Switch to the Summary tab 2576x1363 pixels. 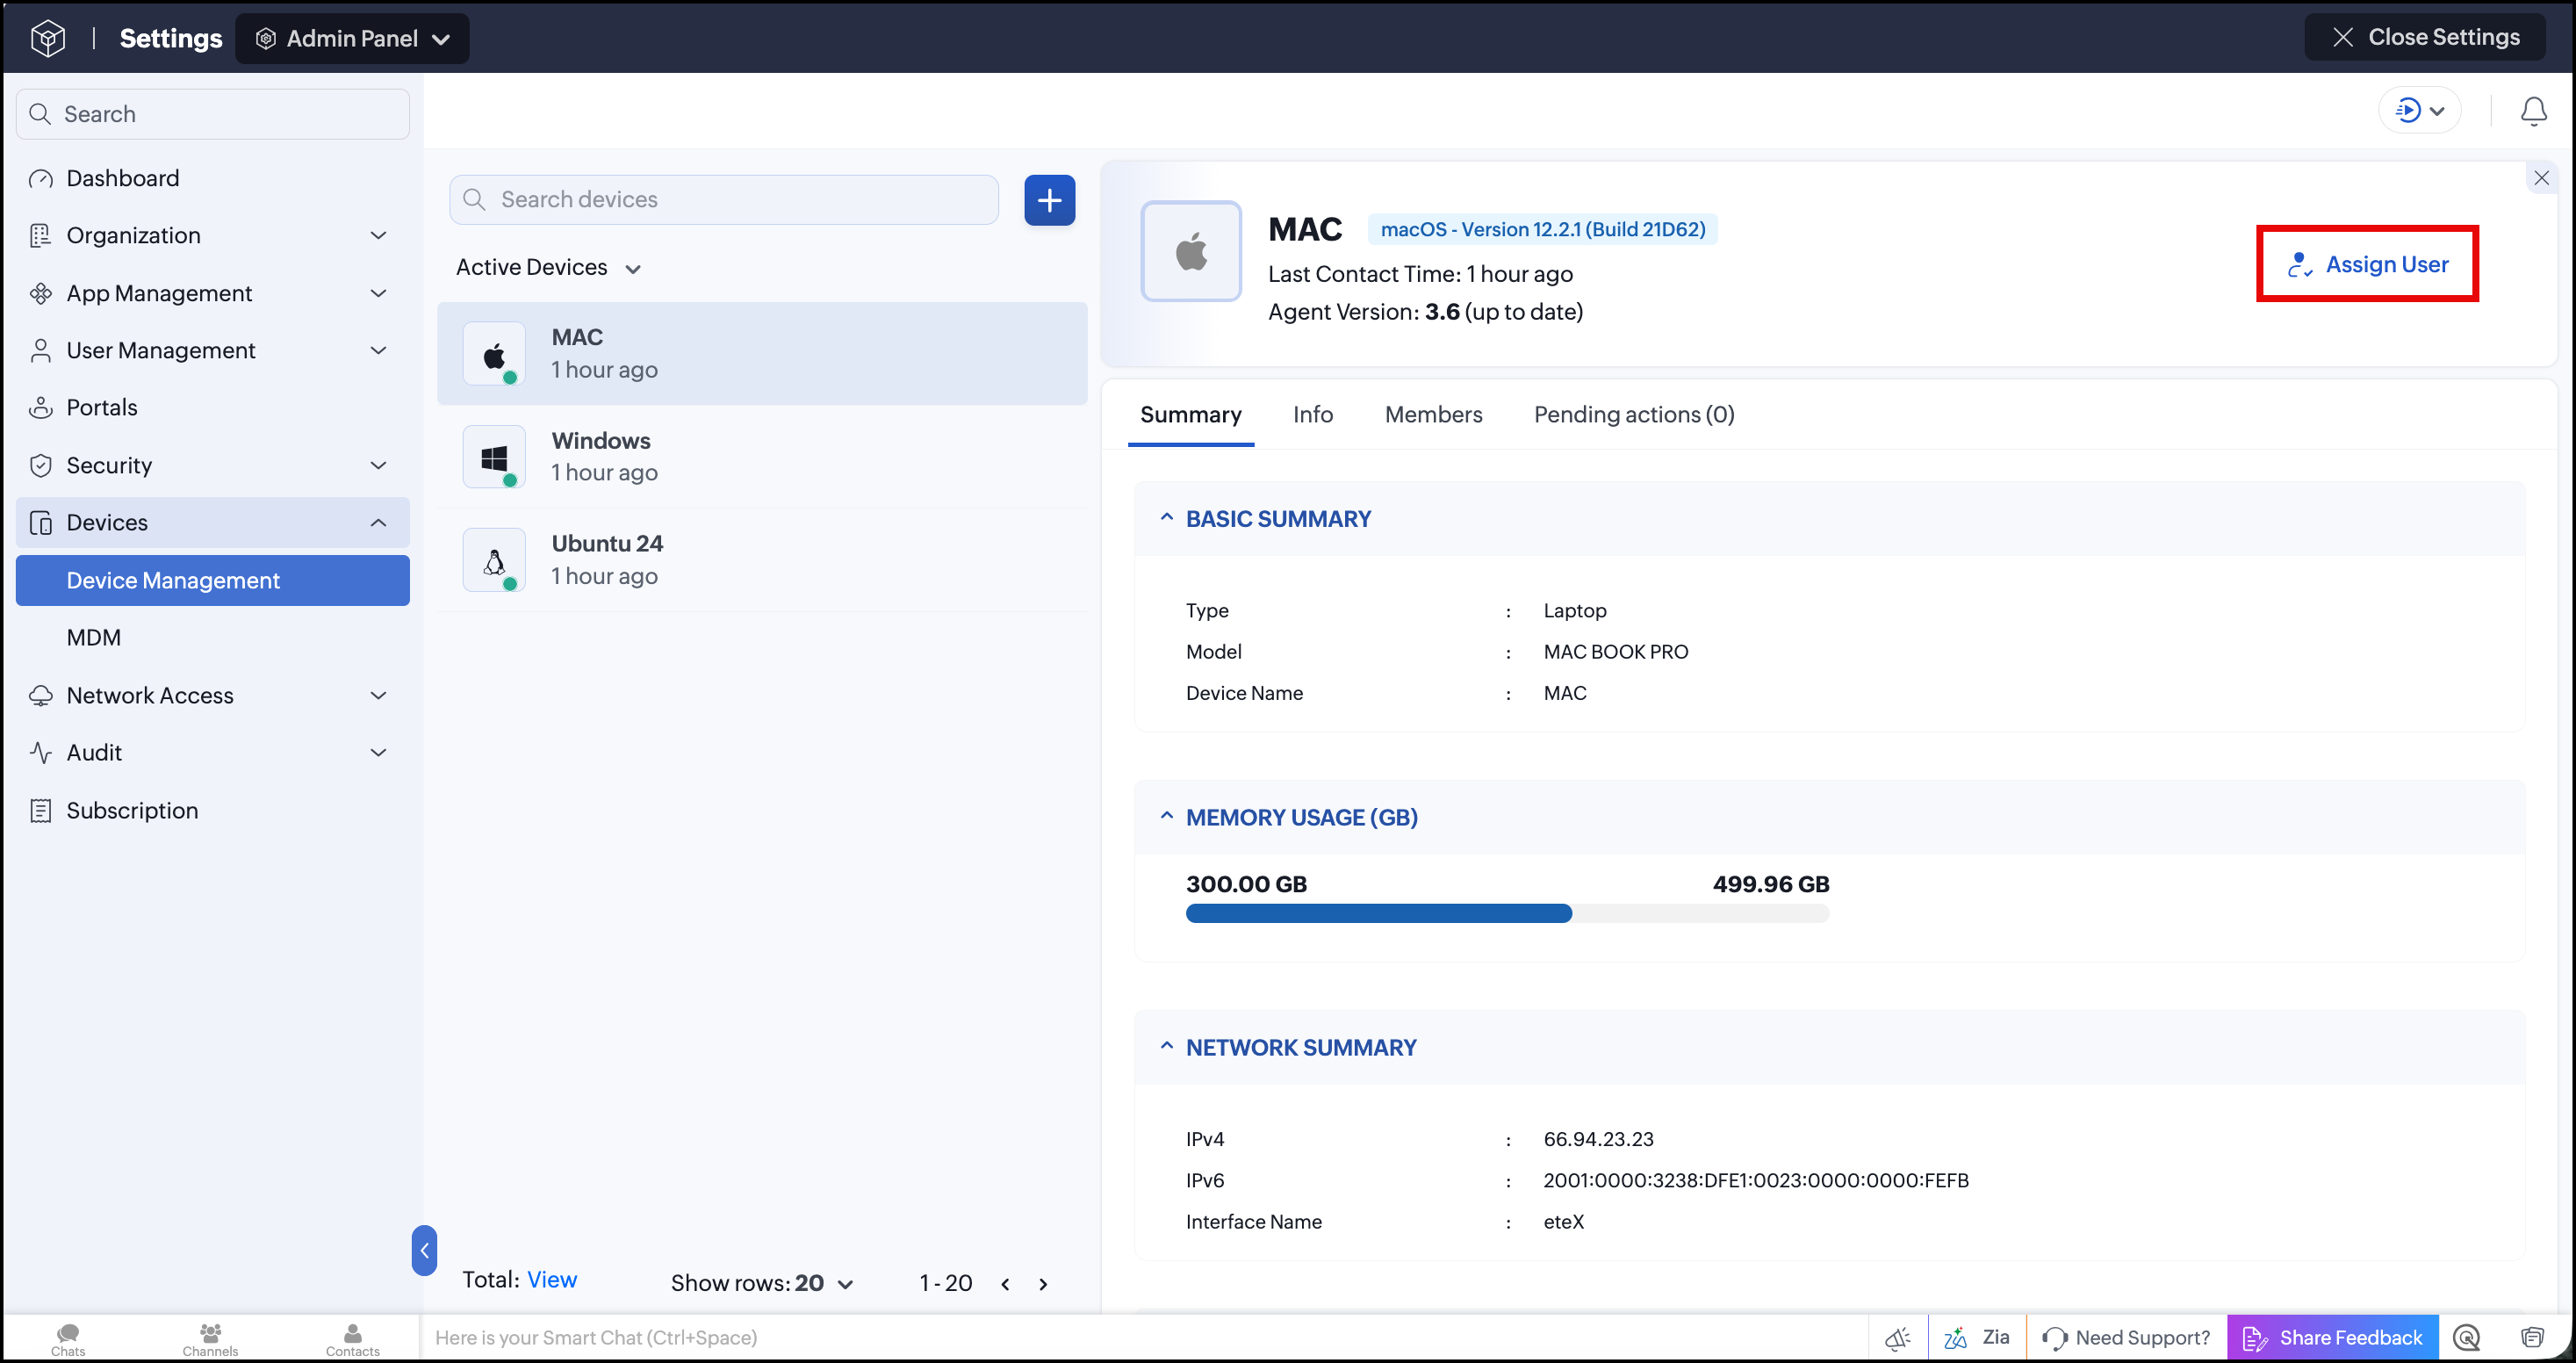[x=1190, y=415]
